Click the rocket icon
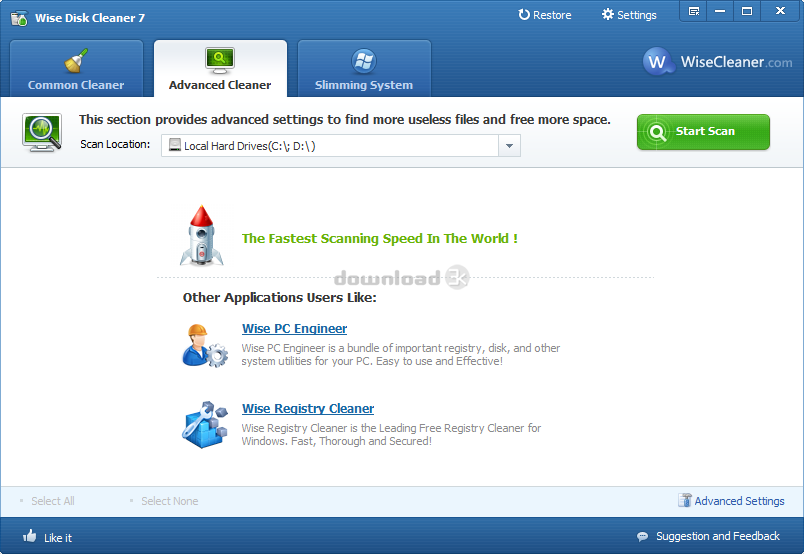The height and width of the screenshot is (554, 804). pyautogui.click(x=202, y=236)
